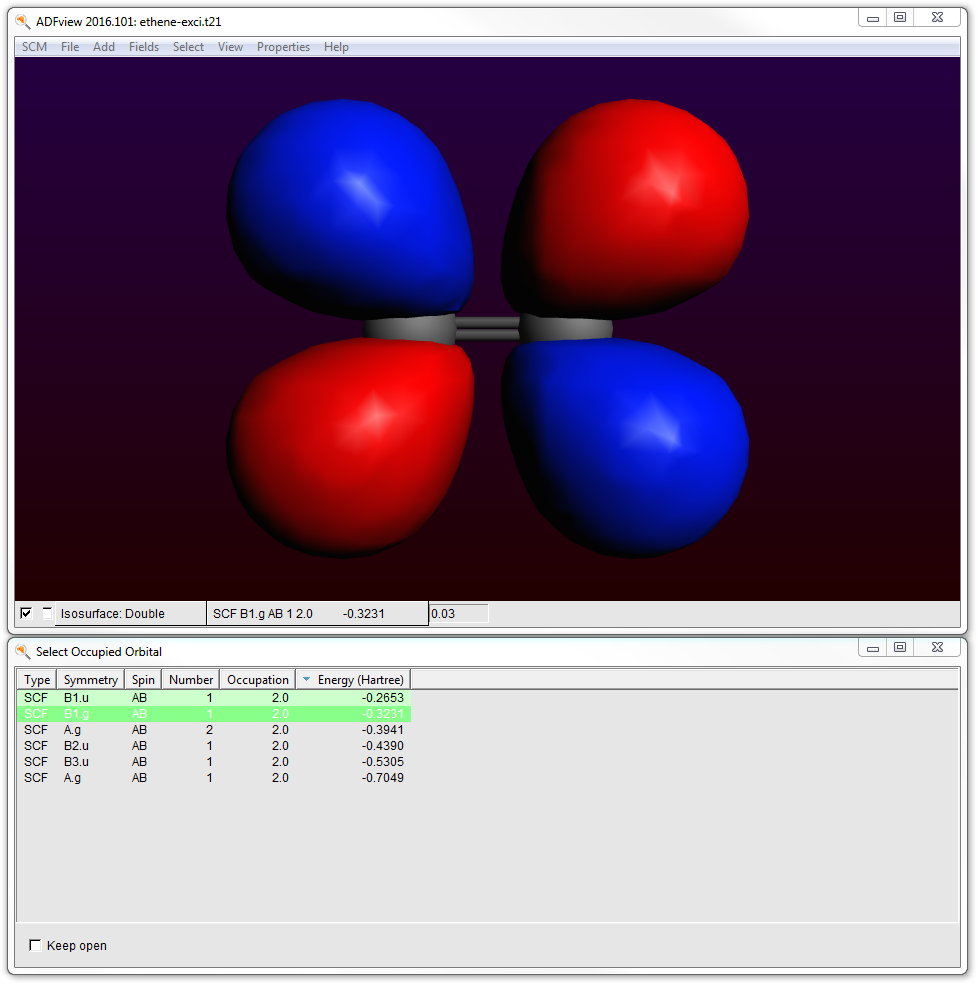This screenshot has width=978, height=984.
Task: Open the Add menu
Action: [x=104, y=47]
